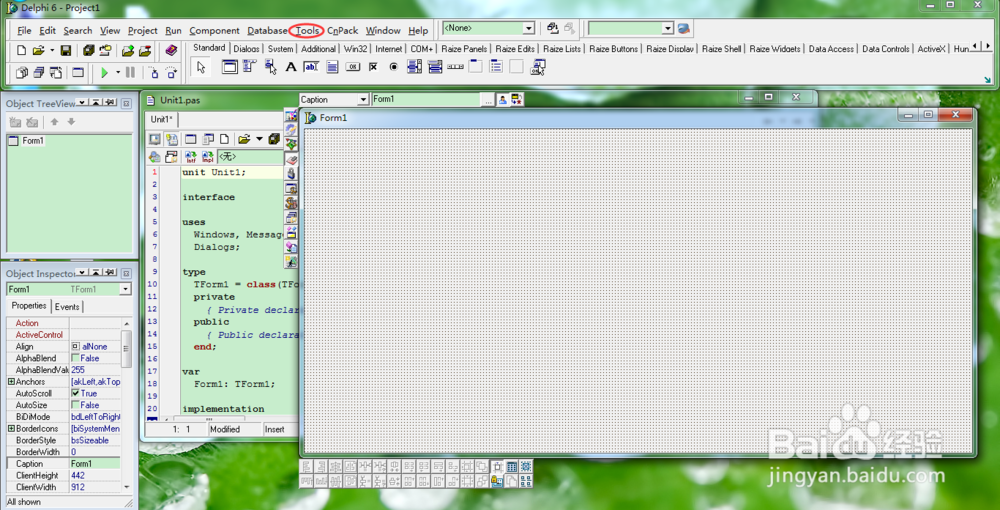Select the CheckBox component in the palette
This screenshot has width=1000, height=510.
pos(373,67)
